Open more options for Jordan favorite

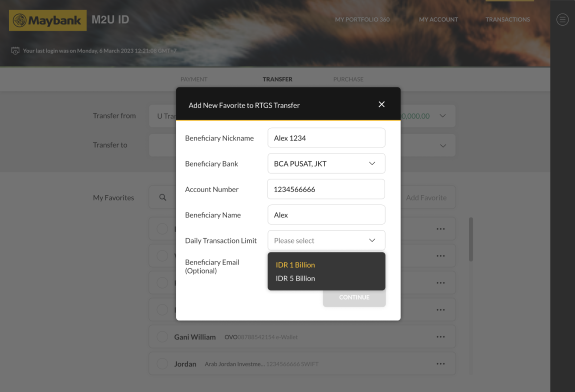click(x=440, y=364)
